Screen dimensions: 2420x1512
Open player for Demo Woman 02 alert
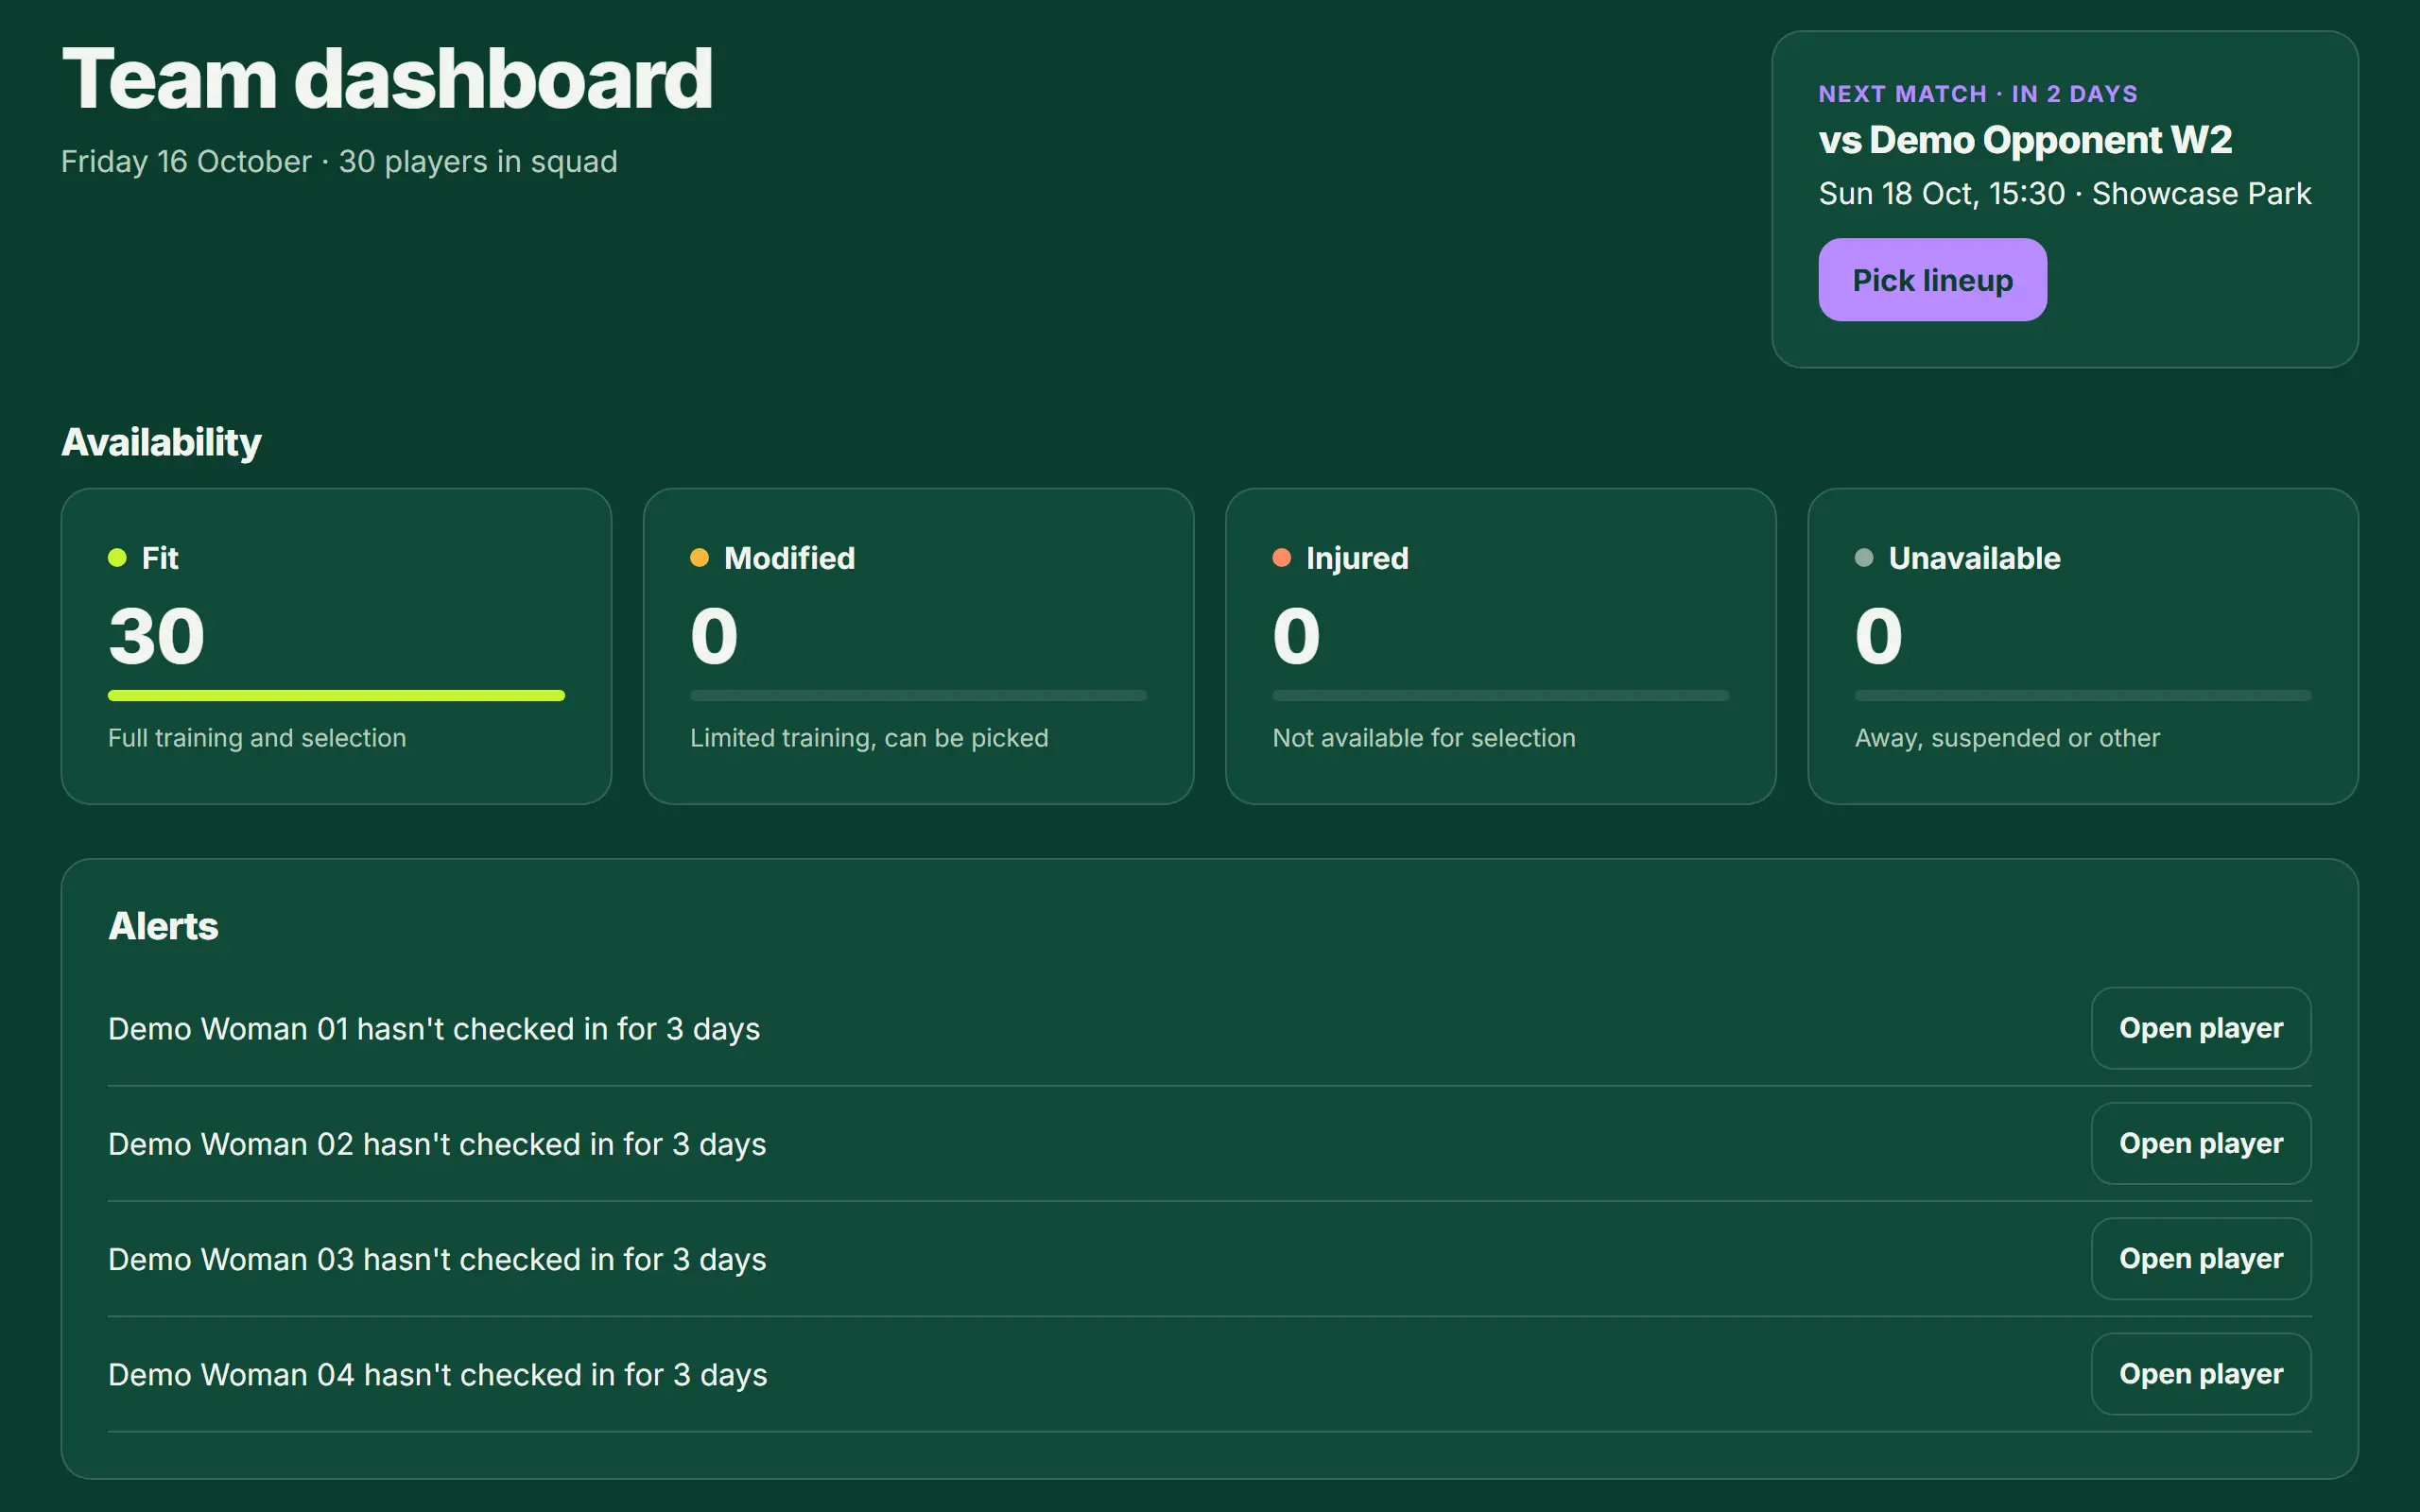coord(2201,1143)
